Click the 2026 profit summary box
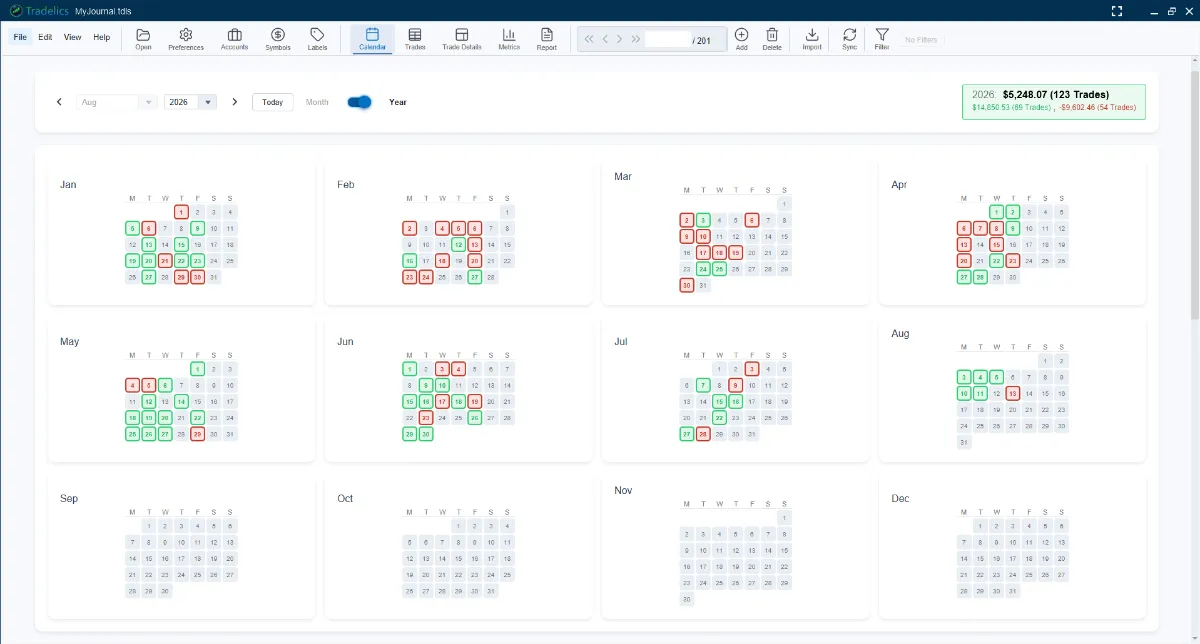The width and height of the screenshot is (1200, 644). (x=1054, y=101)
